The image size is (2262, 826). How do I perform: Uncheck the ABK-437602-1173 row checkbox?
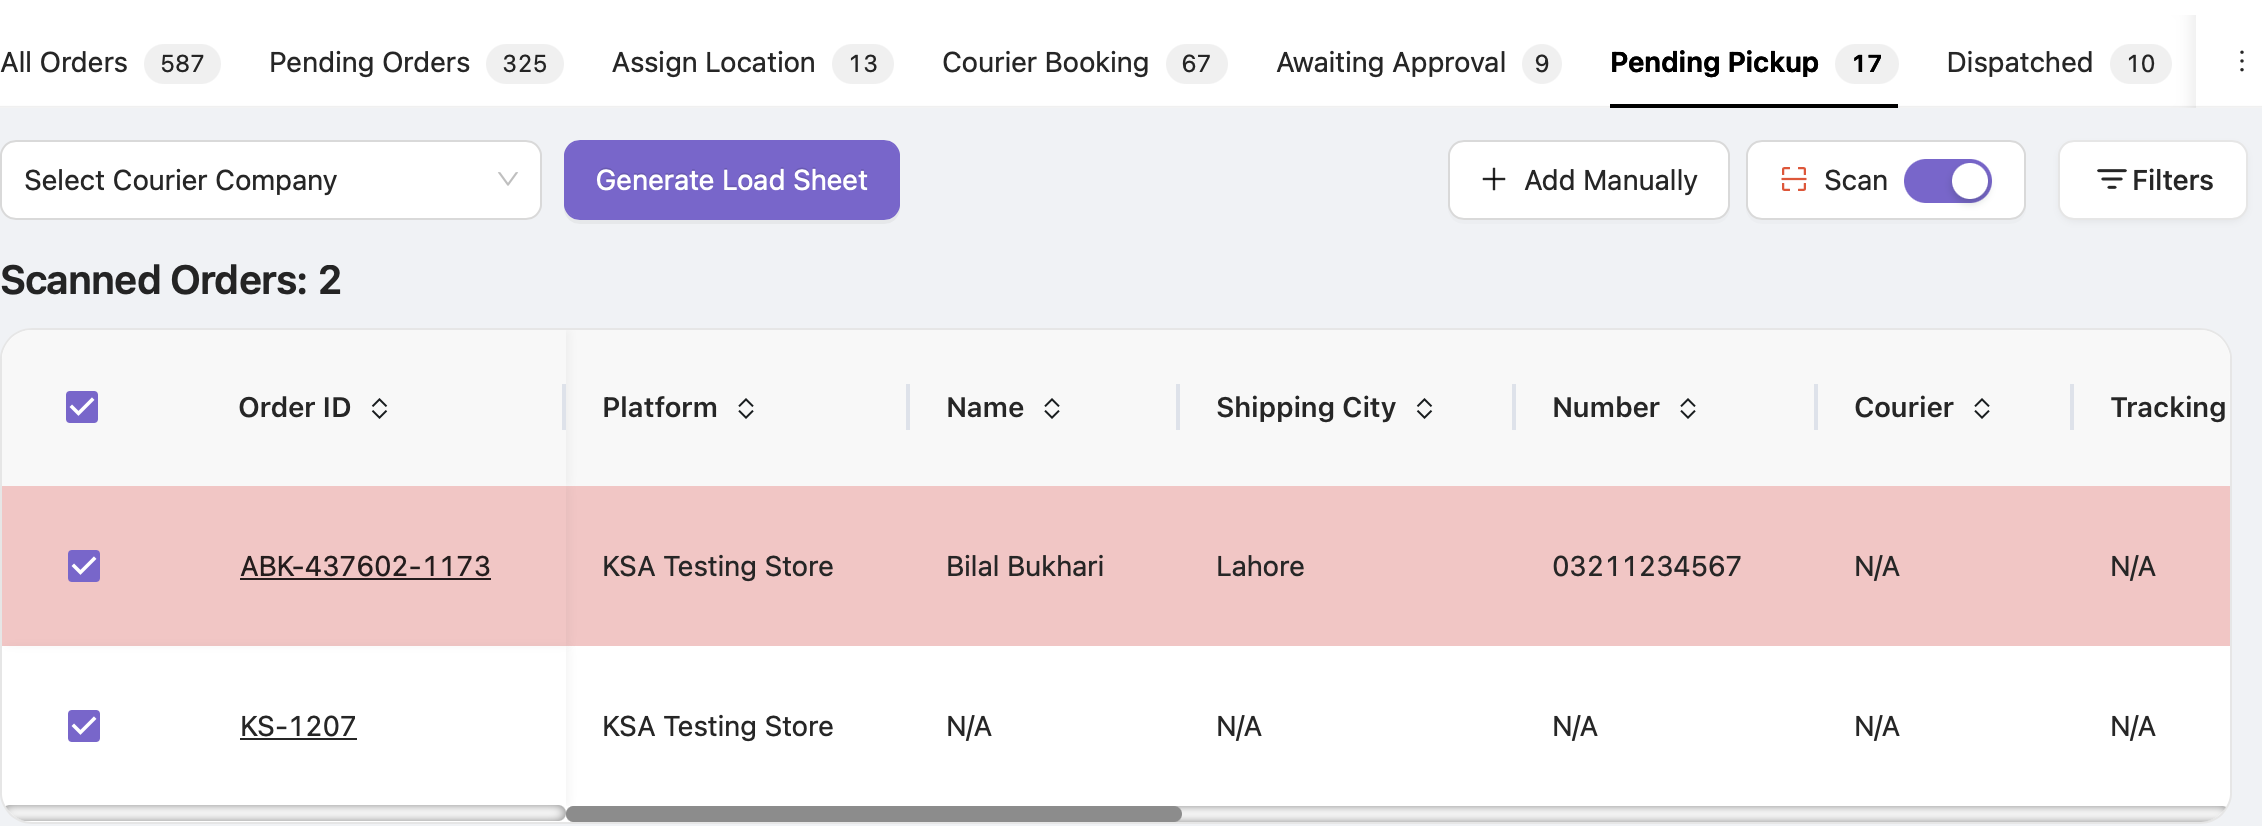[x=84, y=566]
